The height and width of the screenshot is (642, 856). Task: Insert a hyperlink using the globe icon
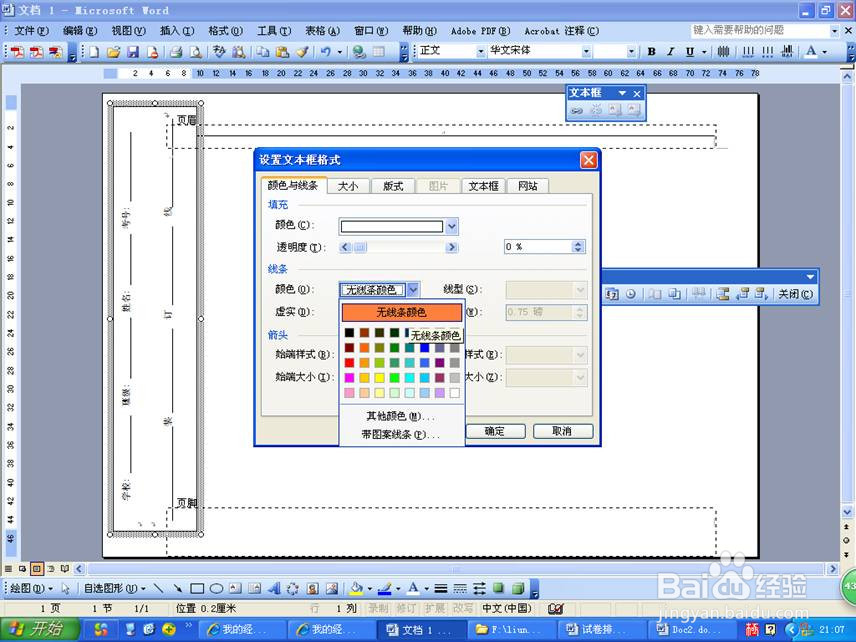tap(359, 52)
